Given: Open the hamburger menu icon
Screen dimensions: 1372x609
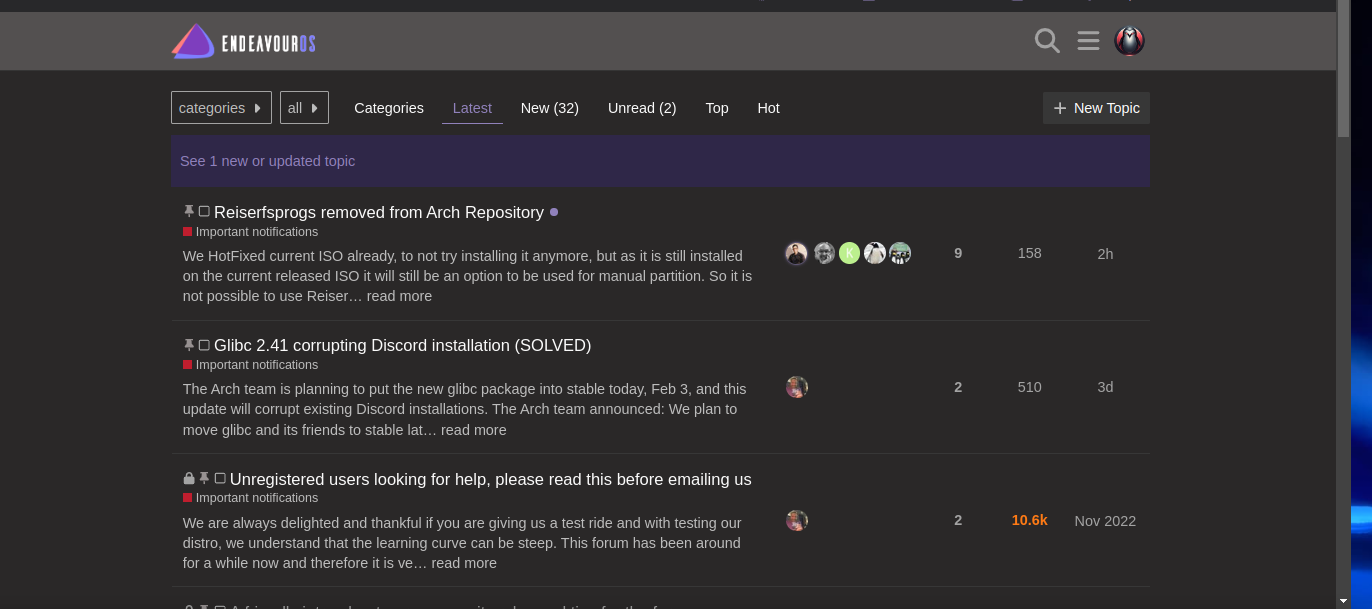Looking at the screenshot, I should pyautogui.click(x=1088, y=41).
